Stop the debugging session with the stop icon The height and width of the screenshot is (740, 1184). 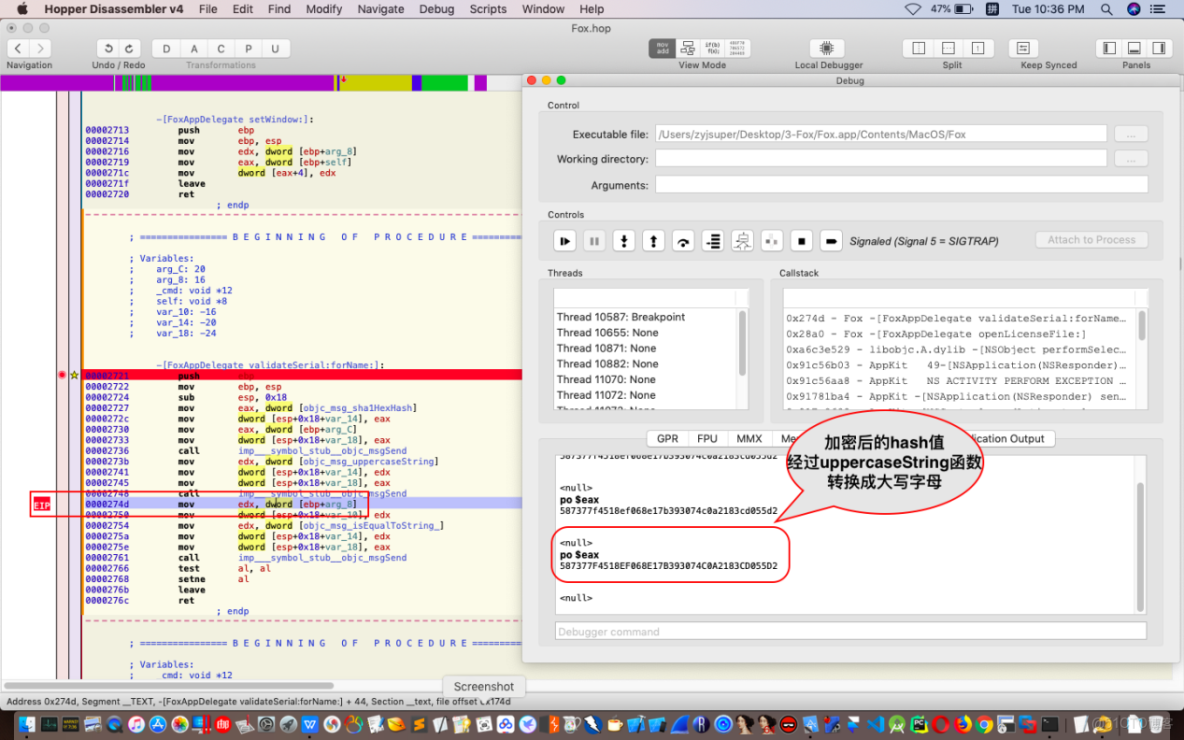point(801,240)
